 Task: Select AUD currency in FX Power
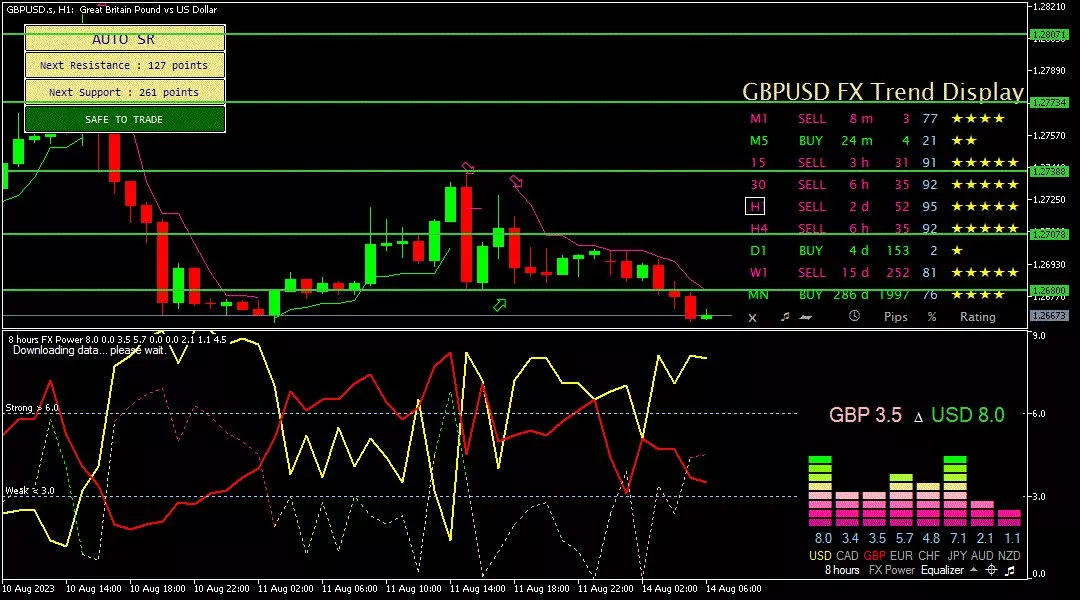(982, 555)
